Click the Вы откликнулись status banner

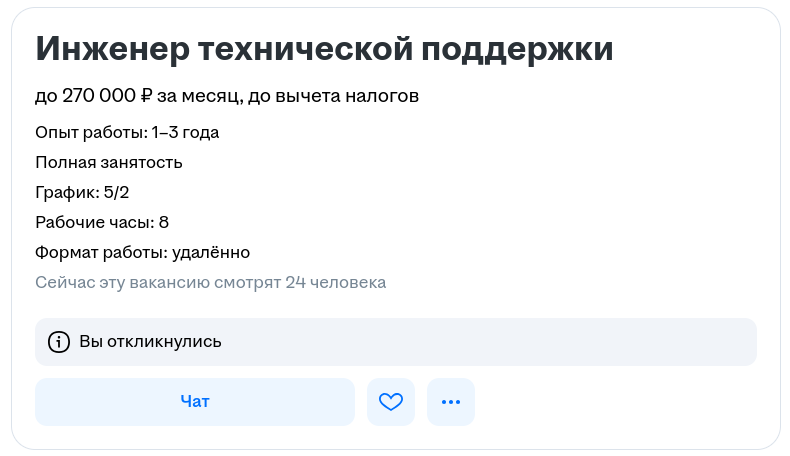(x=395, y=342)
